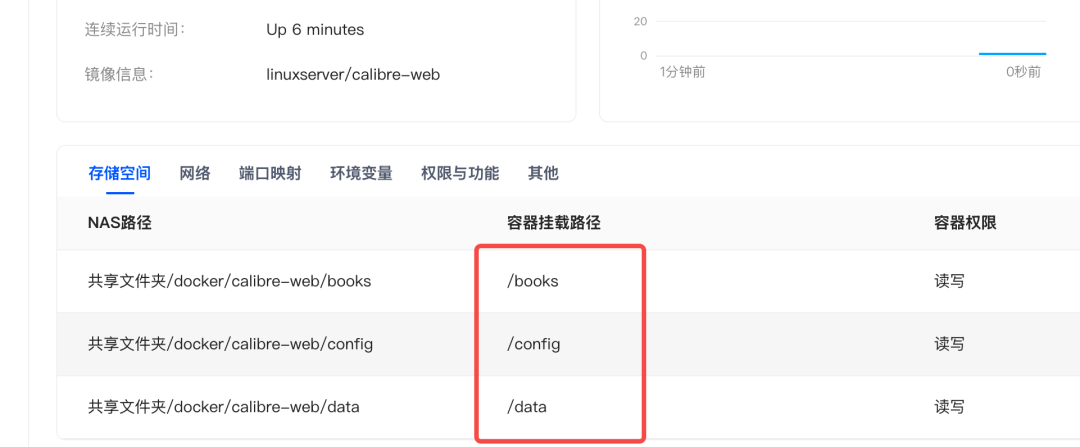Click 读写 permission in the /books row

click(x=949, y=281)
